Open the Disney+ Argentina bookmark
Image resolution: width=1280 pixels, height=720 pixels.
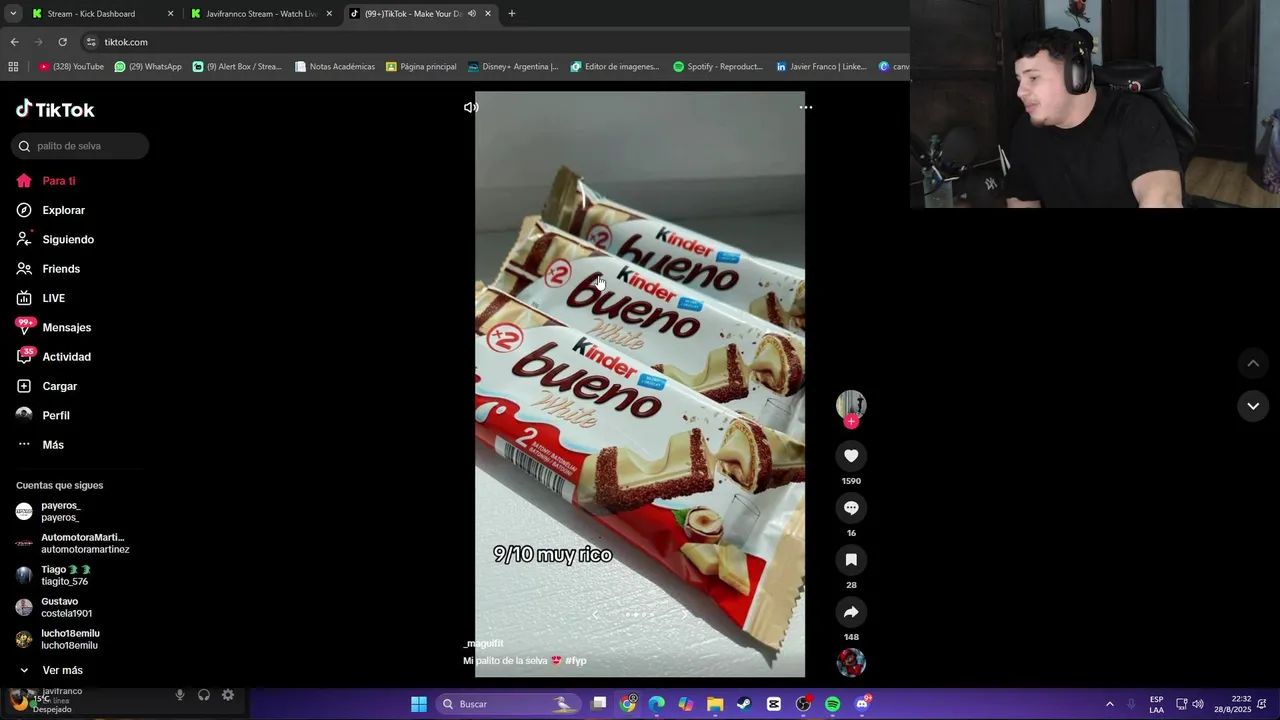pyautogui.click(x=513, y=67)
